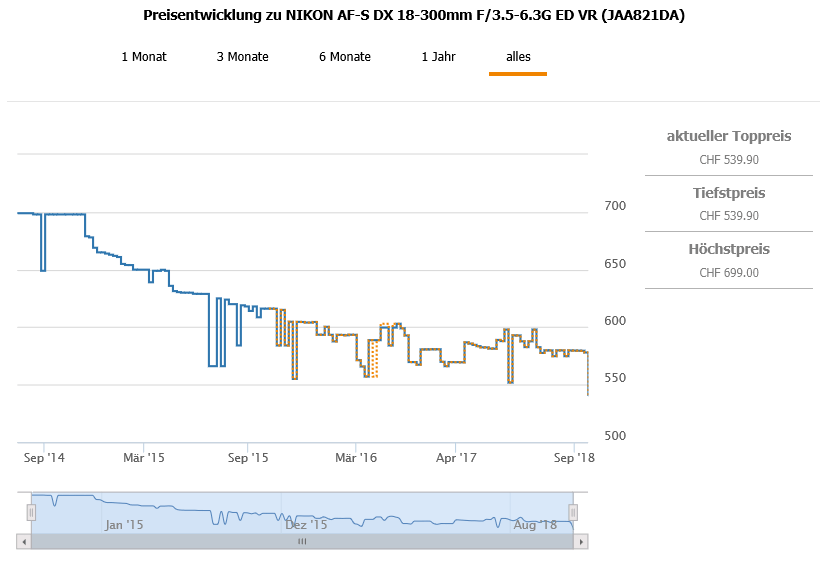
Task: Choose the 1 Jahr time range
Action: pyautogui.click(x=438, y=57)
